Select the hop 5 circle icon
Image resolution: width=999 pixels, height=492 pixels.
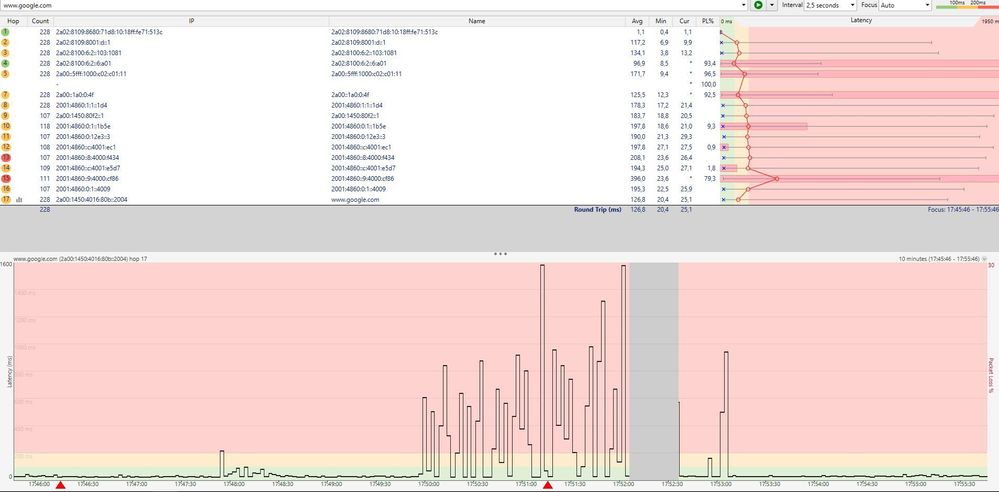coord(6,73)
